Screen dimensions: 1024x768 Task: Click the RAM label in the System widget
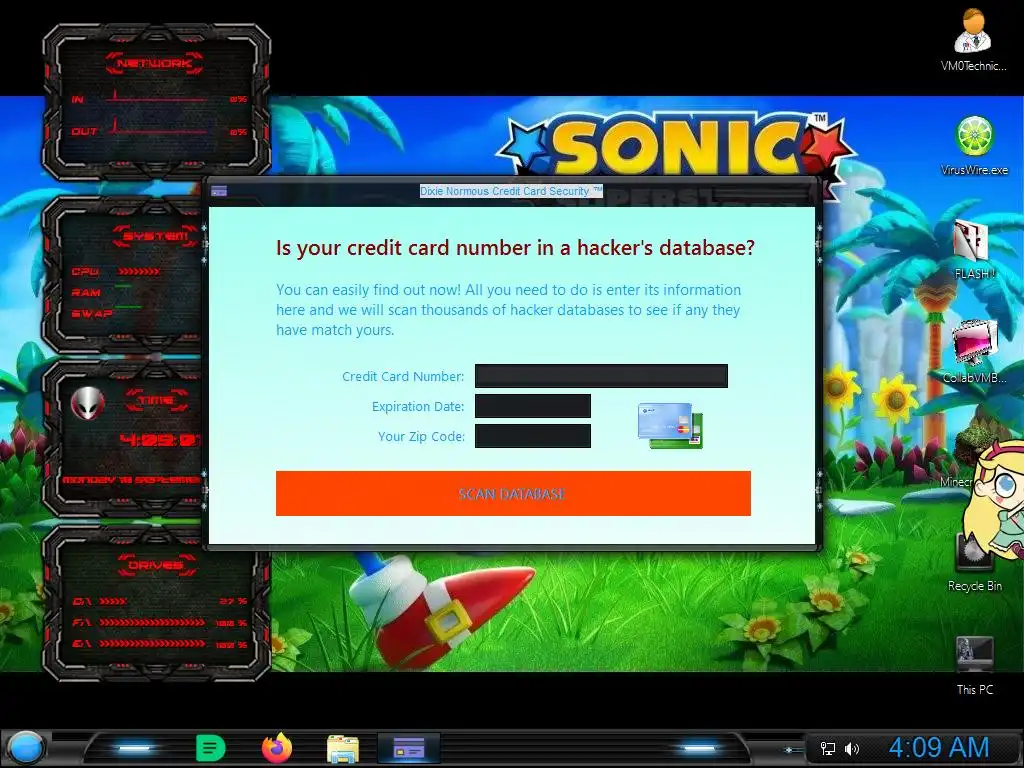click(86, 293)
